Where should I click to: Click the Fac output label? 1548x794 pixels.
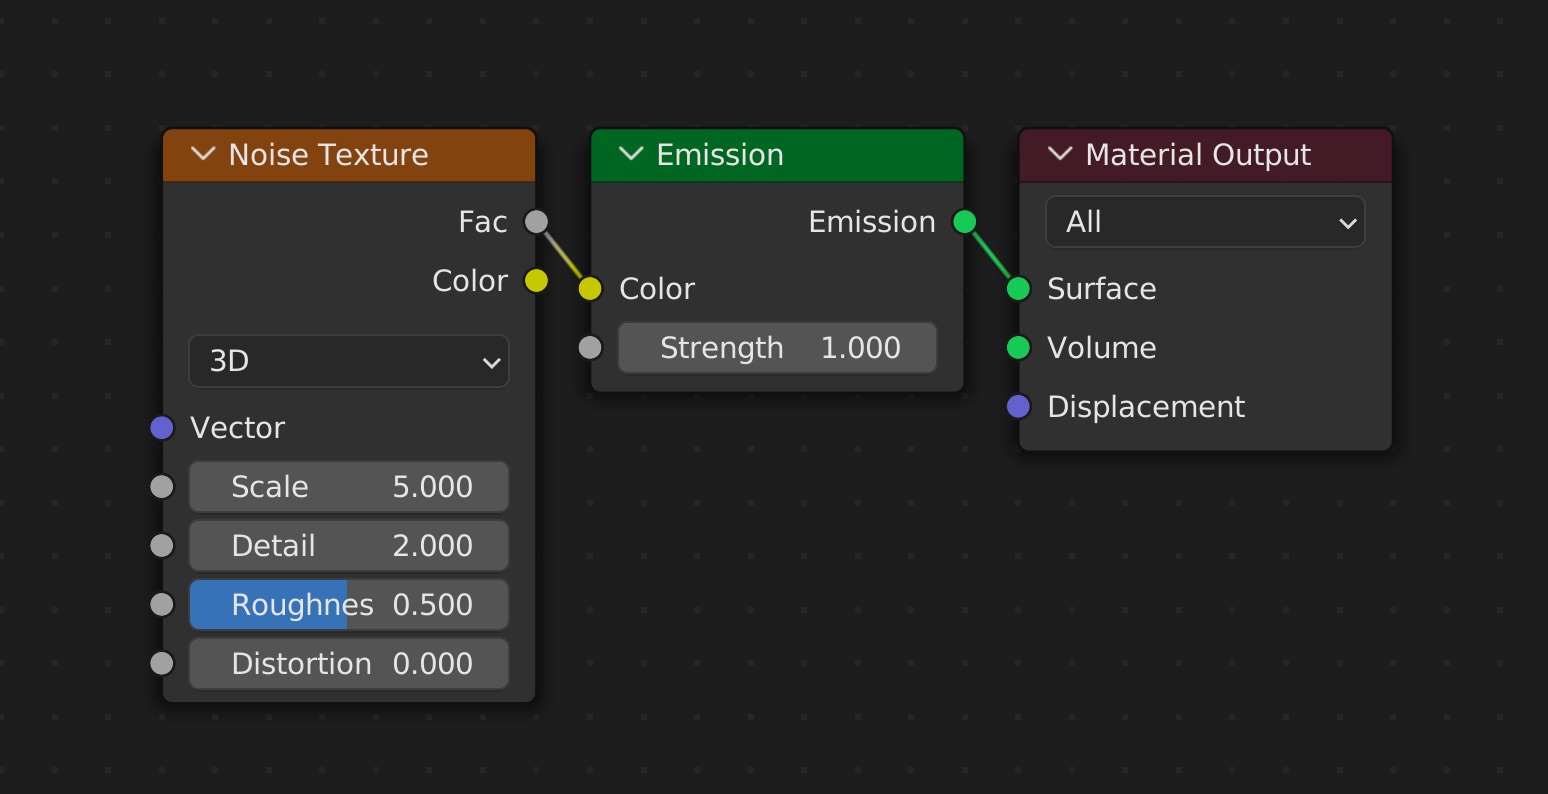tap(483, 222)
